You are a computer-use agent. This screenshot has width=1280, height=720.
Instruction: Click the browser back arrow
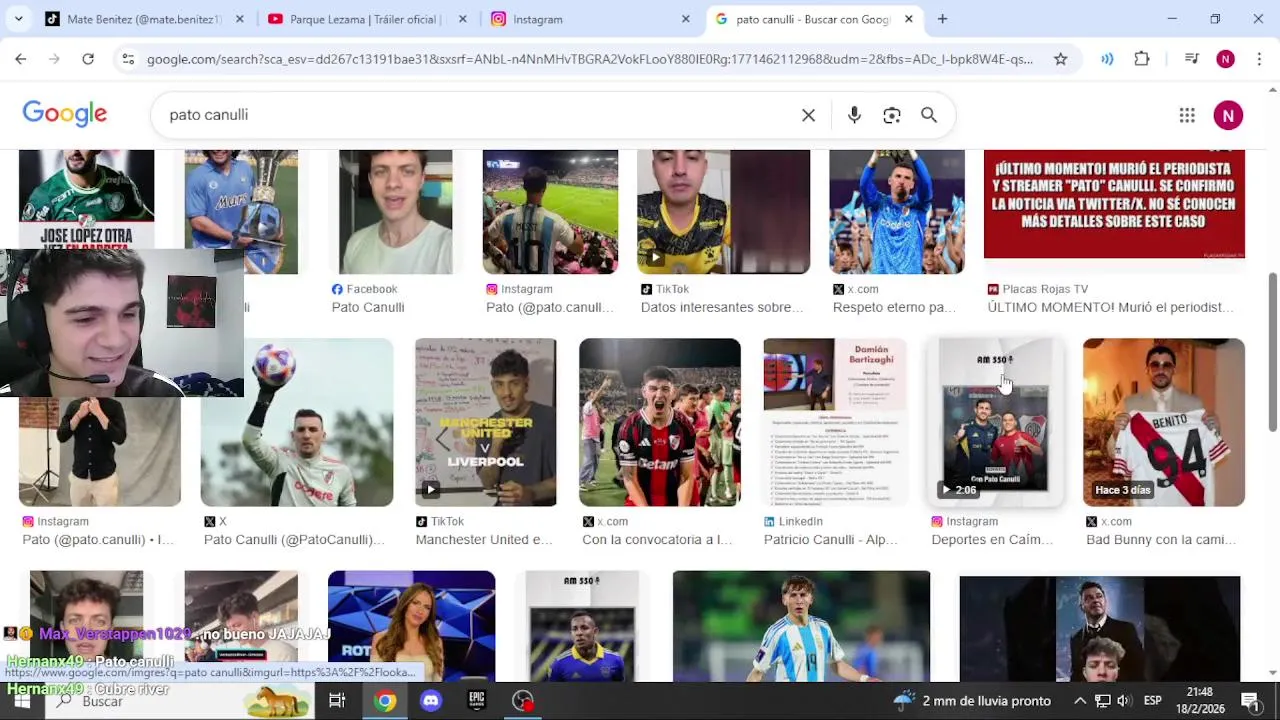[x=20, y=59]
